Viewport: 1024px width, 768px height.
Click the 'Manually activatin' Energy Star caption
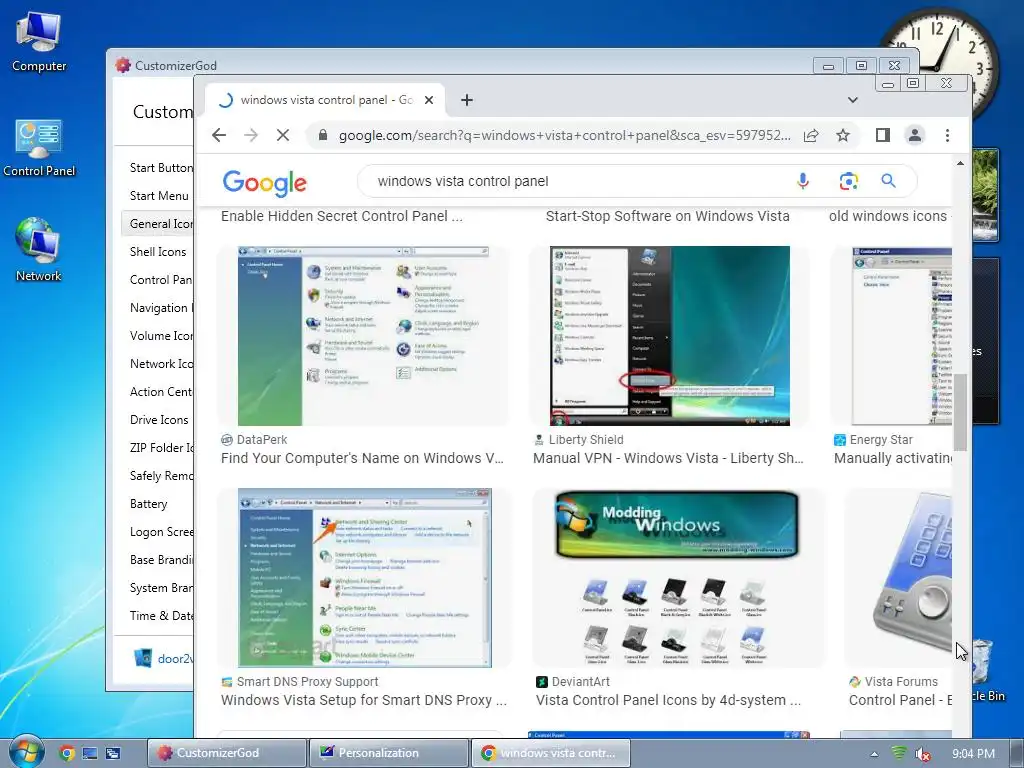pyautogui.click(x=893, y=458)
